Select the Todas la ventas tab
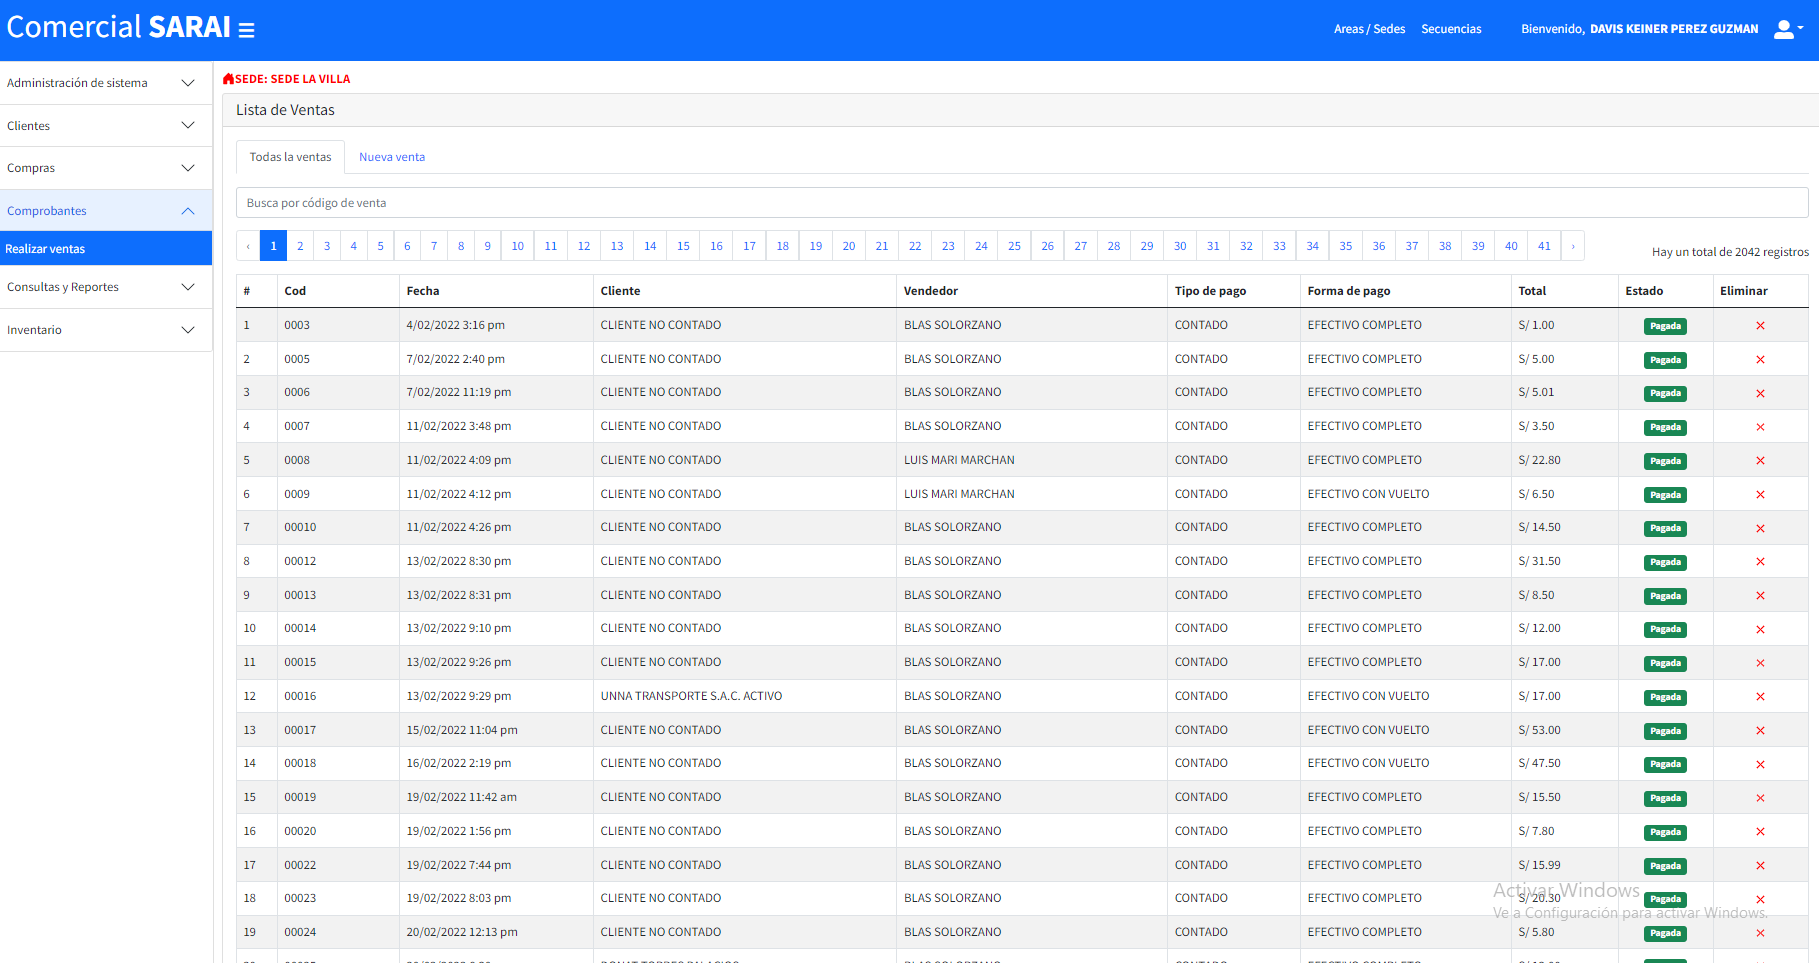Image resolution: width=1819 pixels, height=963 pixels. click(290, 157)
